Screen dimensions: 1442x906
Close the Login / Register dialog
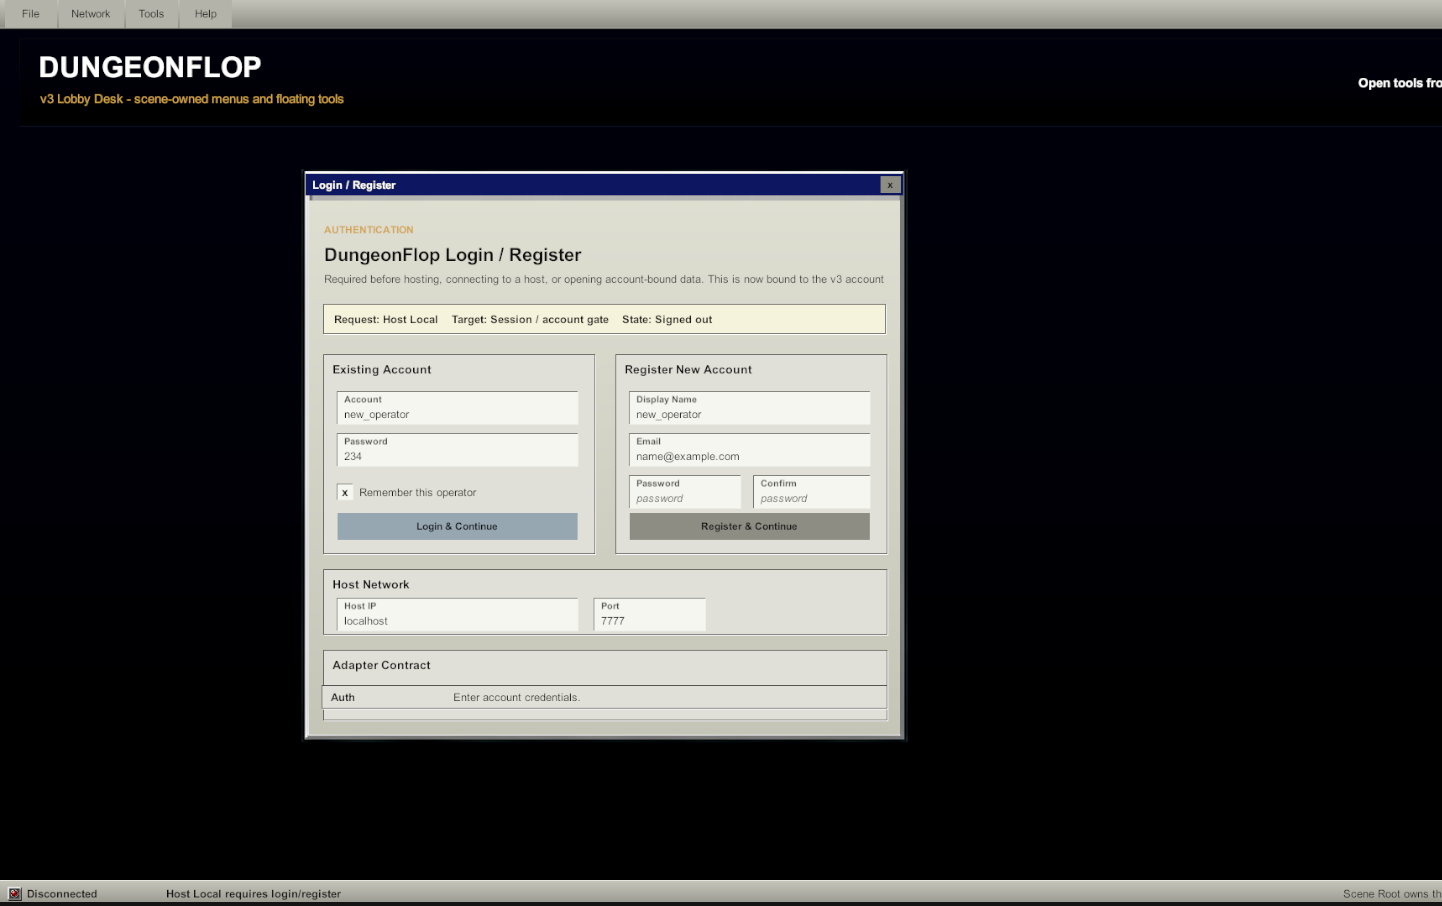(890, 185)
